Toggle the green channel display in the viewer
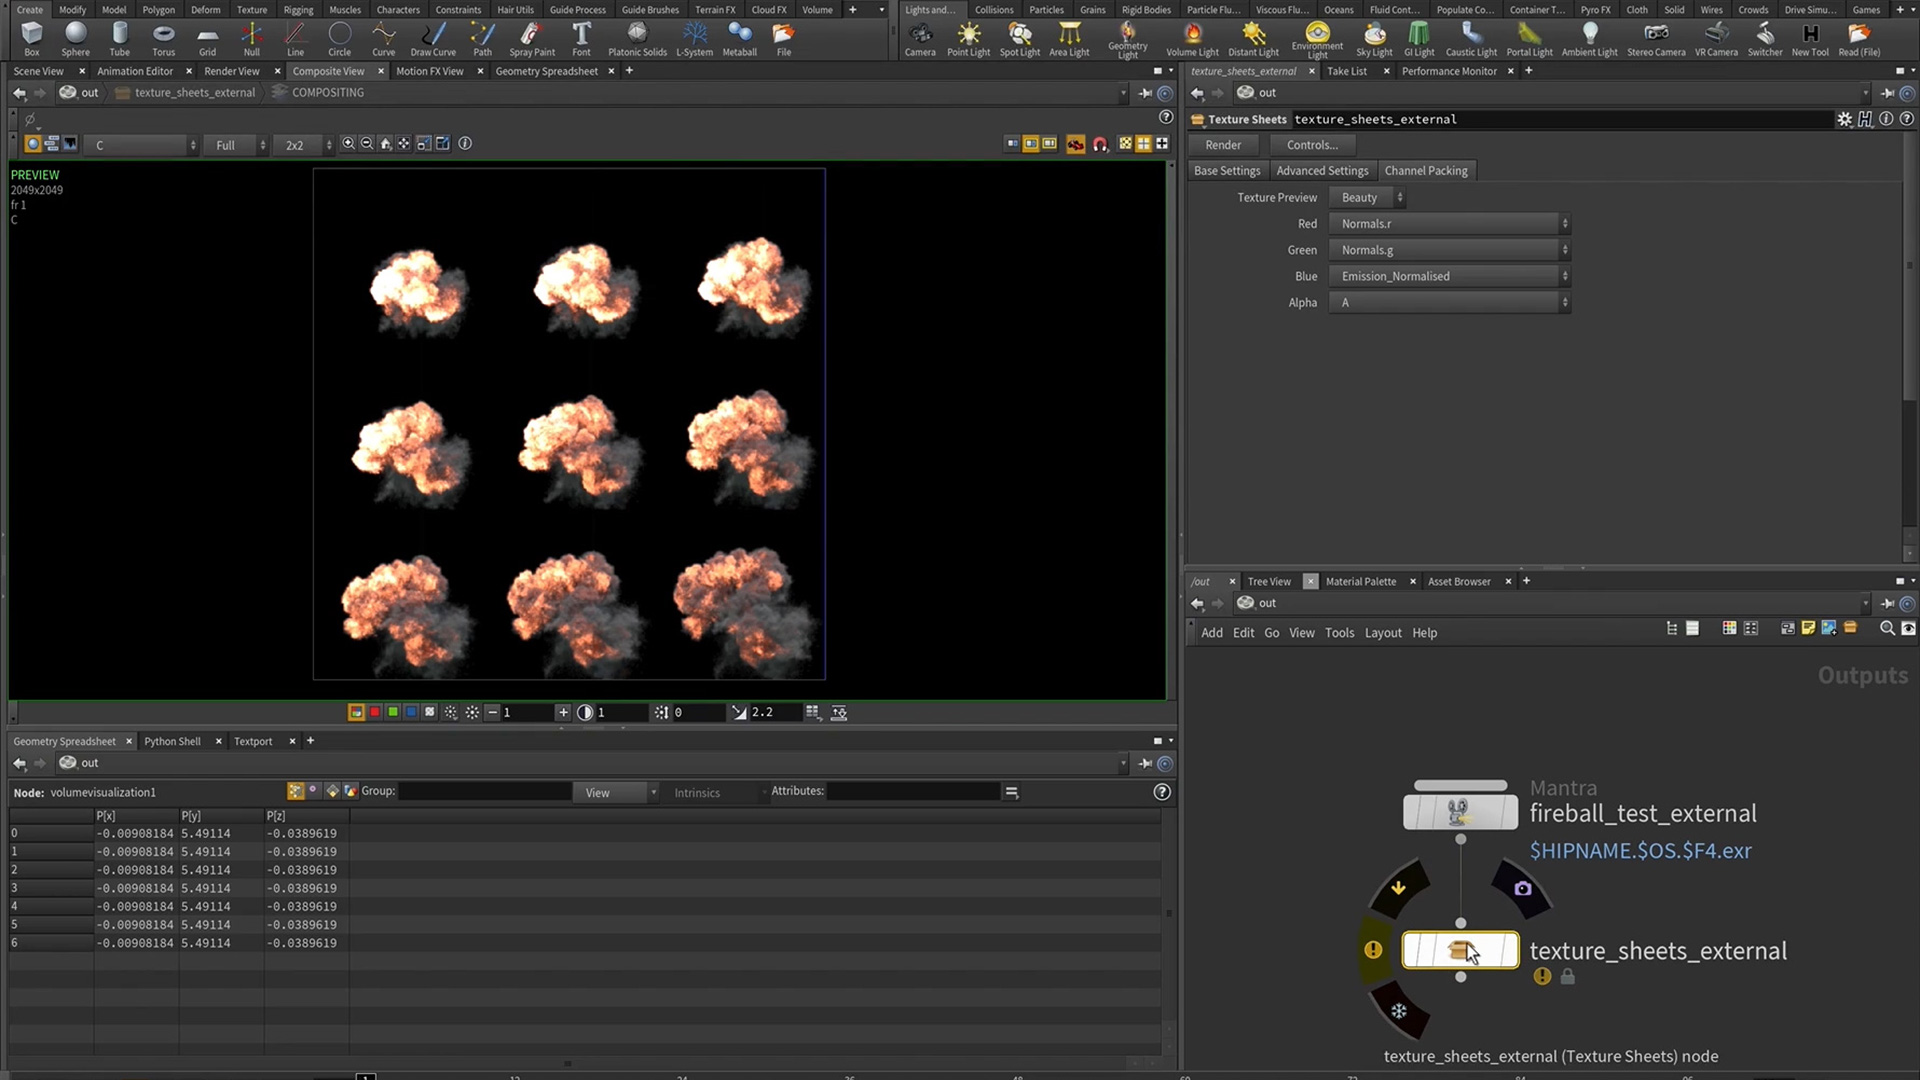 393,712
